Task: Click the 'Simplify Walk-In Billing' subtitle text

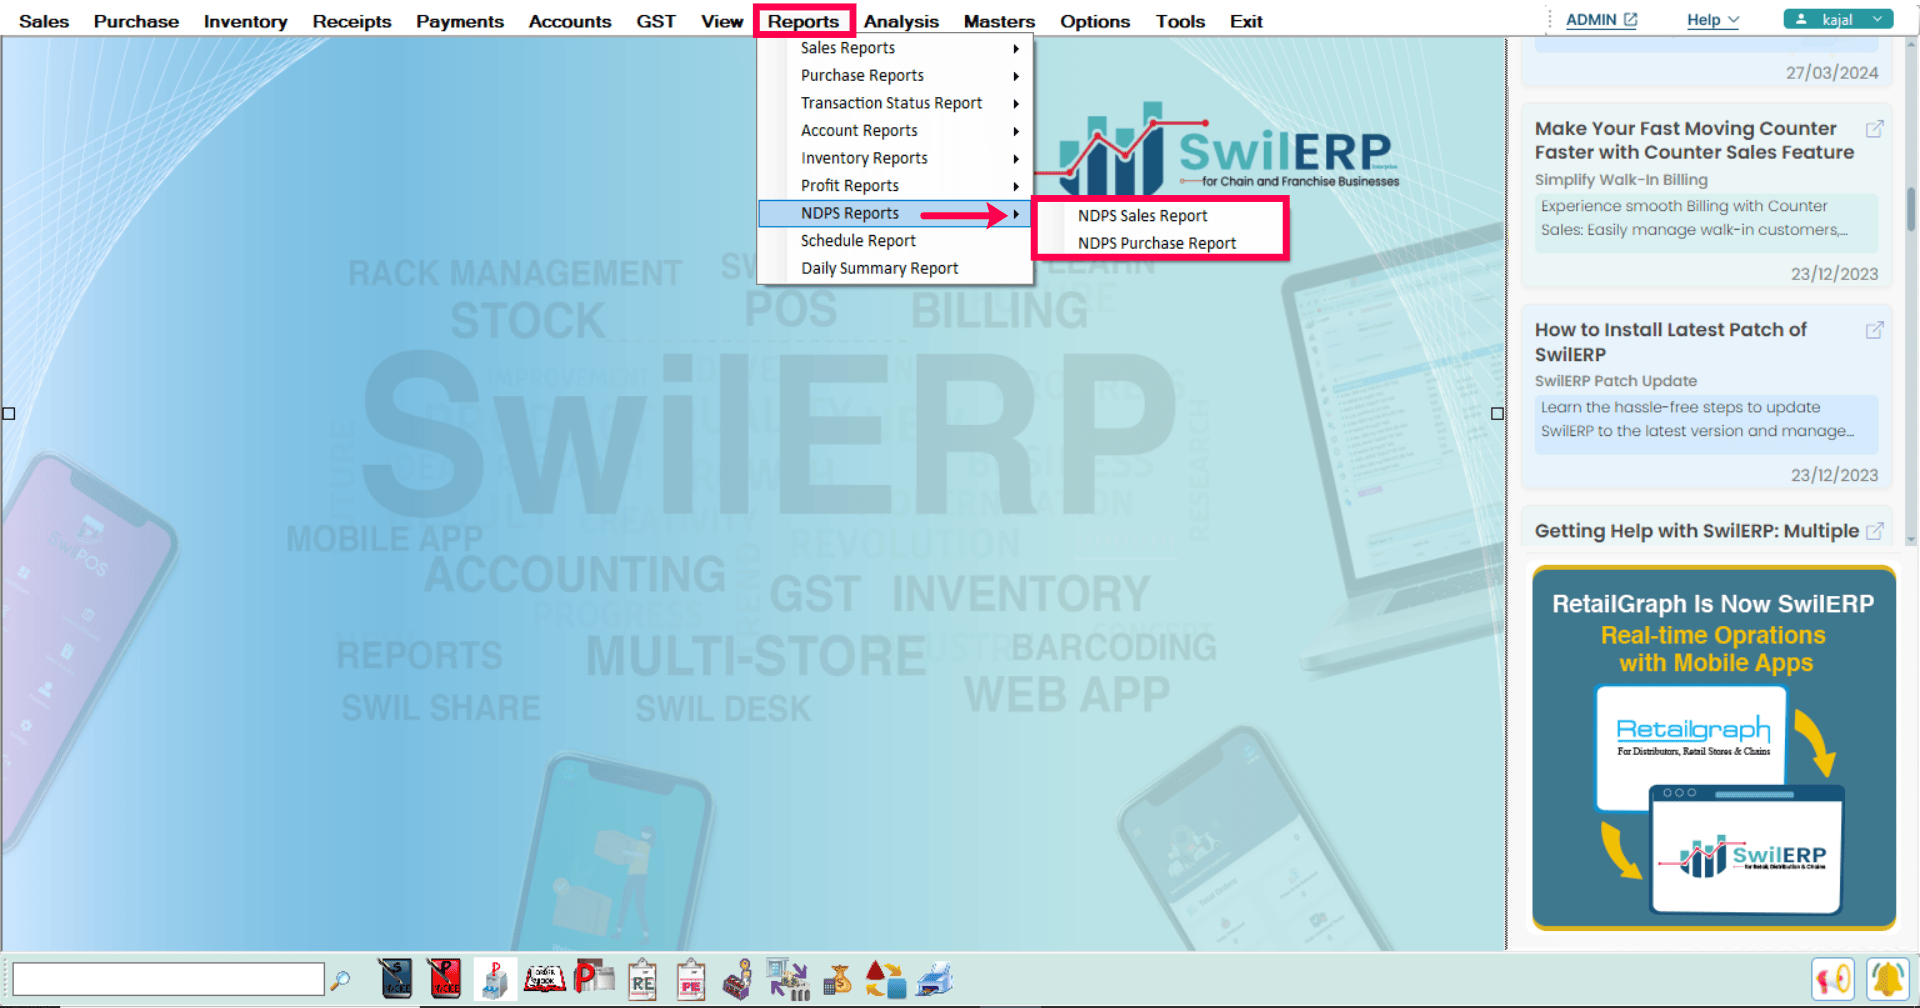Action: pyautogui.click(x=1621, y=180)
